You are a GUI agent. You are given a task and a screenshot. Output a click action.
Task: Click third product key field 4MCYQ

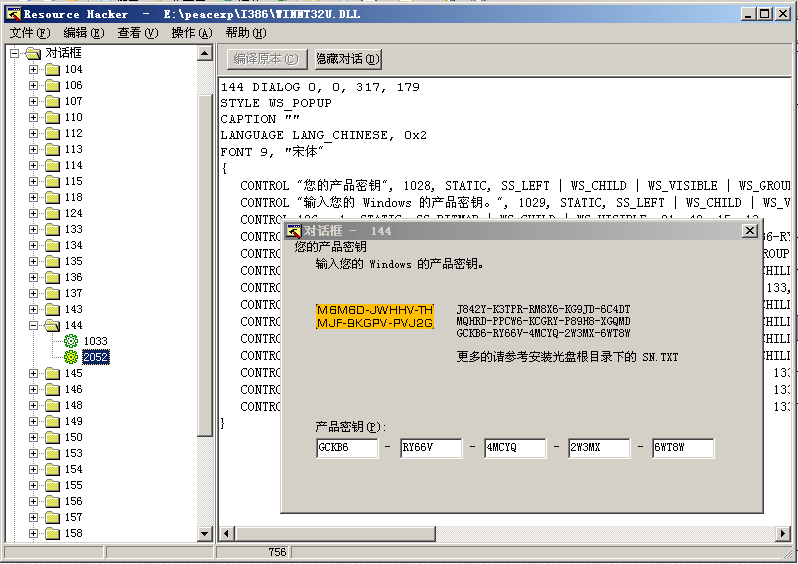(x=515, y=448)
